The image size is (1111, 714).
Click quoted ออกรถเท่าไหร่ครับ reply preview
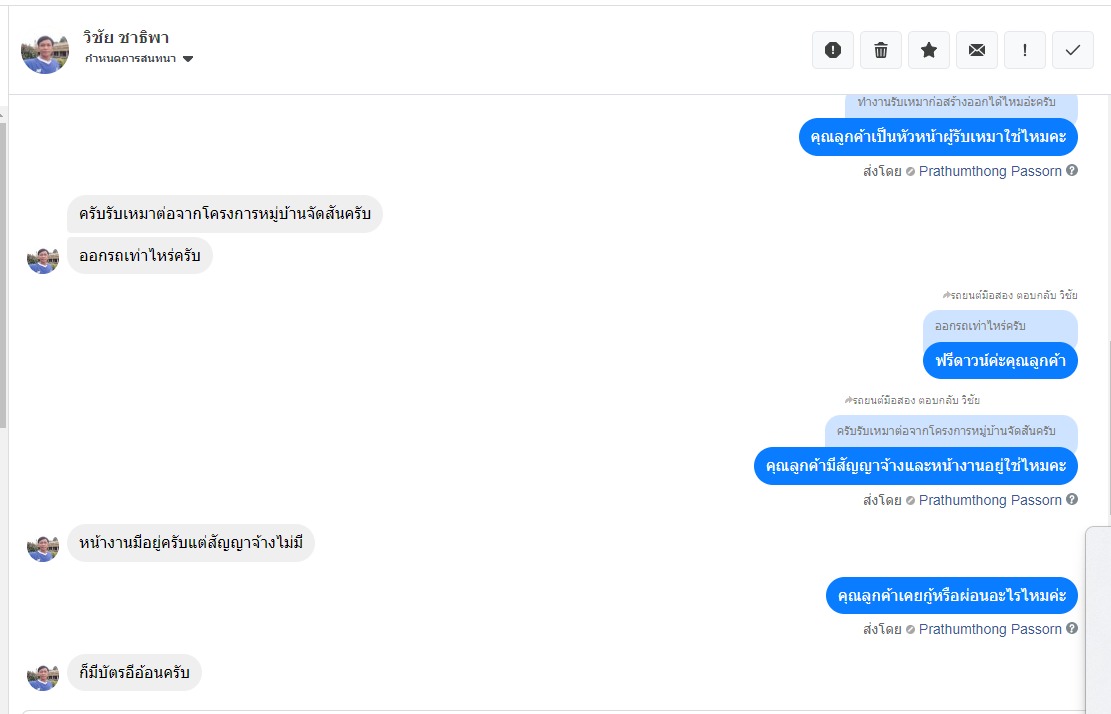tap(980, 326)
